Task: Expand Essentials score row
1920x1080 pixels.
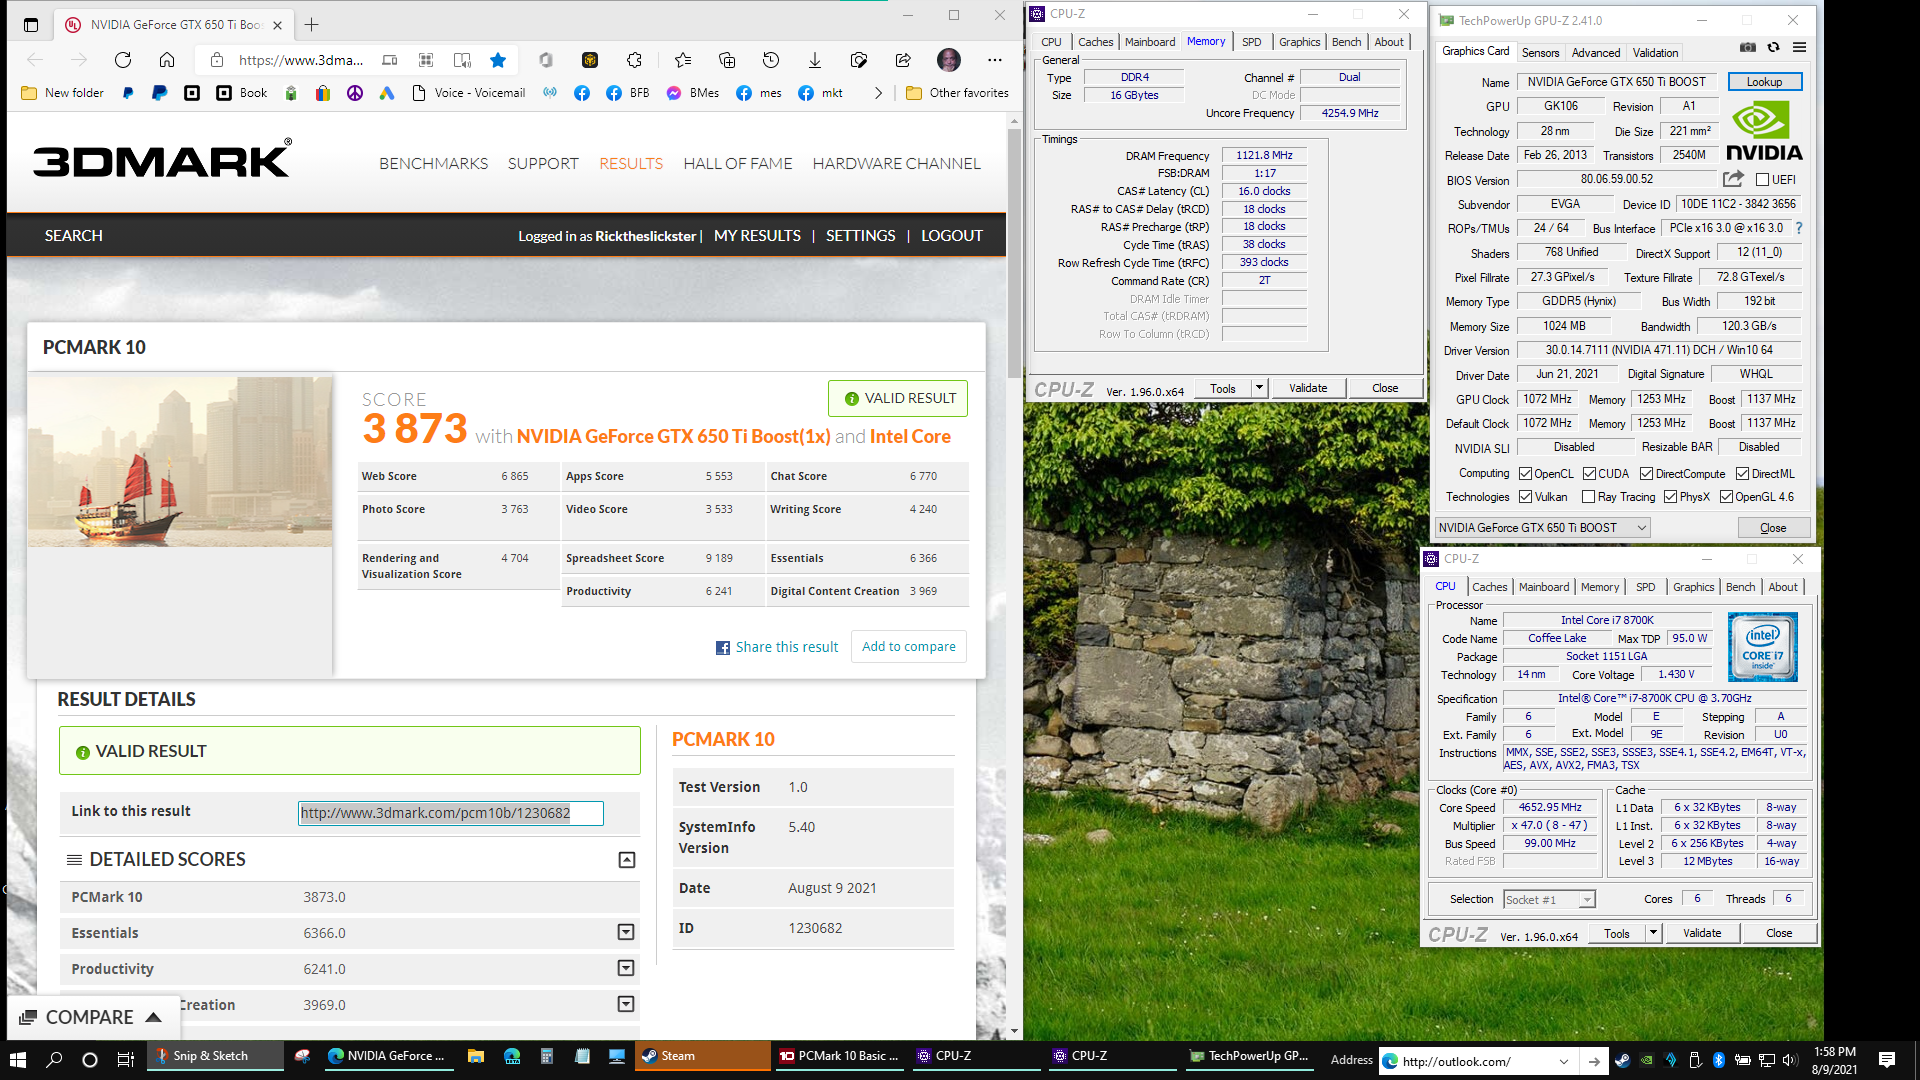Action: point(626,932)
